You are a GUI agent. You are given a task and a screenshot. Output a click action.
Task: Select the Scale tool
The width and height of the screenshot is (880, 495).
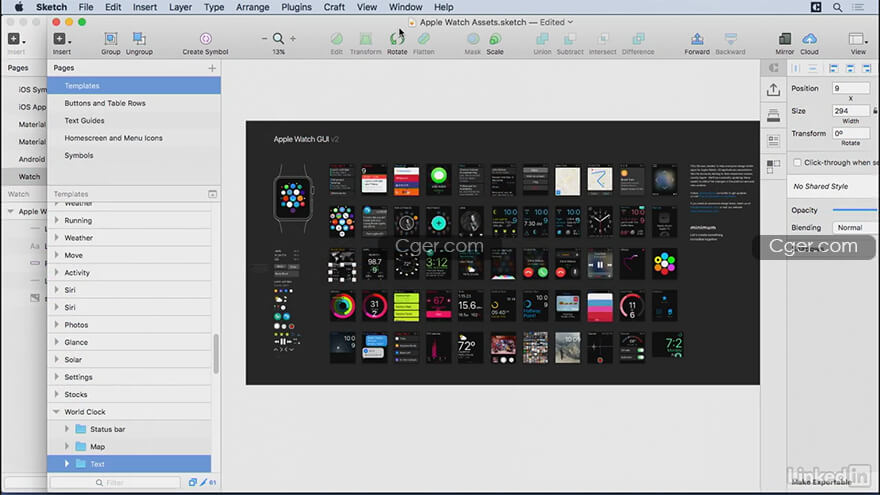[494, 43]
